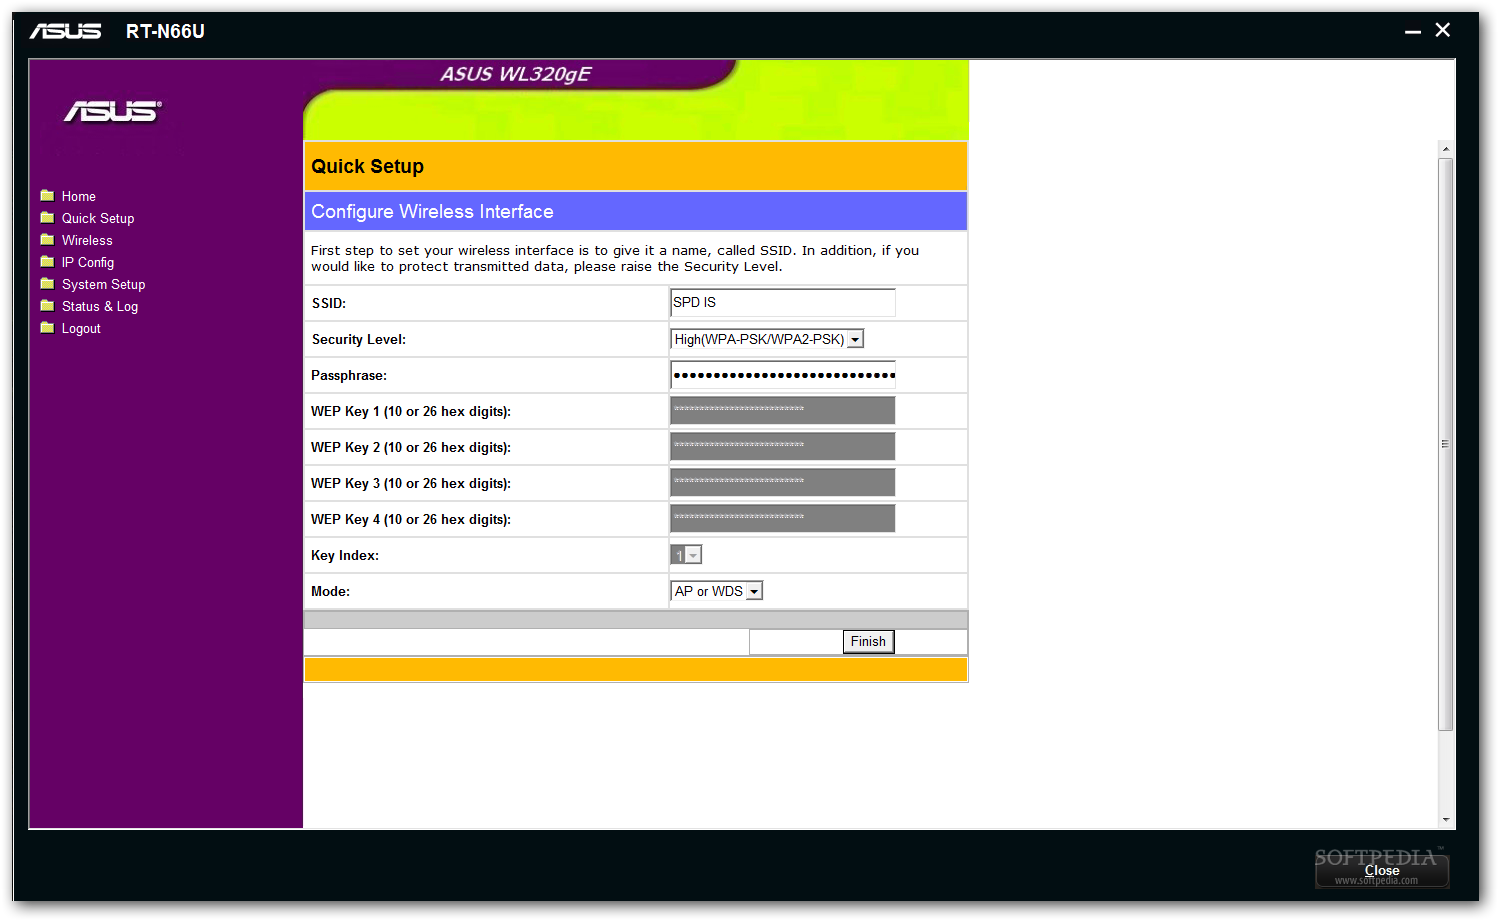Click the folder icon beside Quick Setup
This screenshot has width=1499, height=921.
click(47, 217)
